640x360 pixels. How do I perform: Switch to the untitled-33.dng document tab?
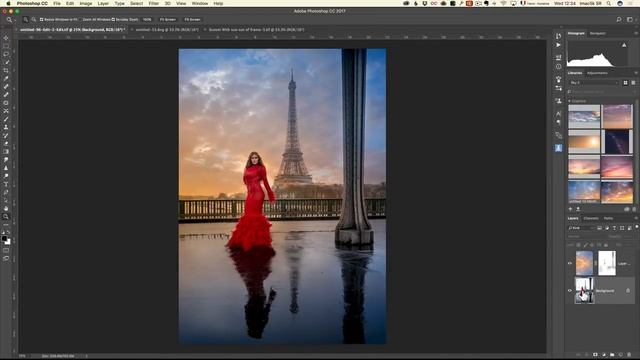[x=167, y=30]
